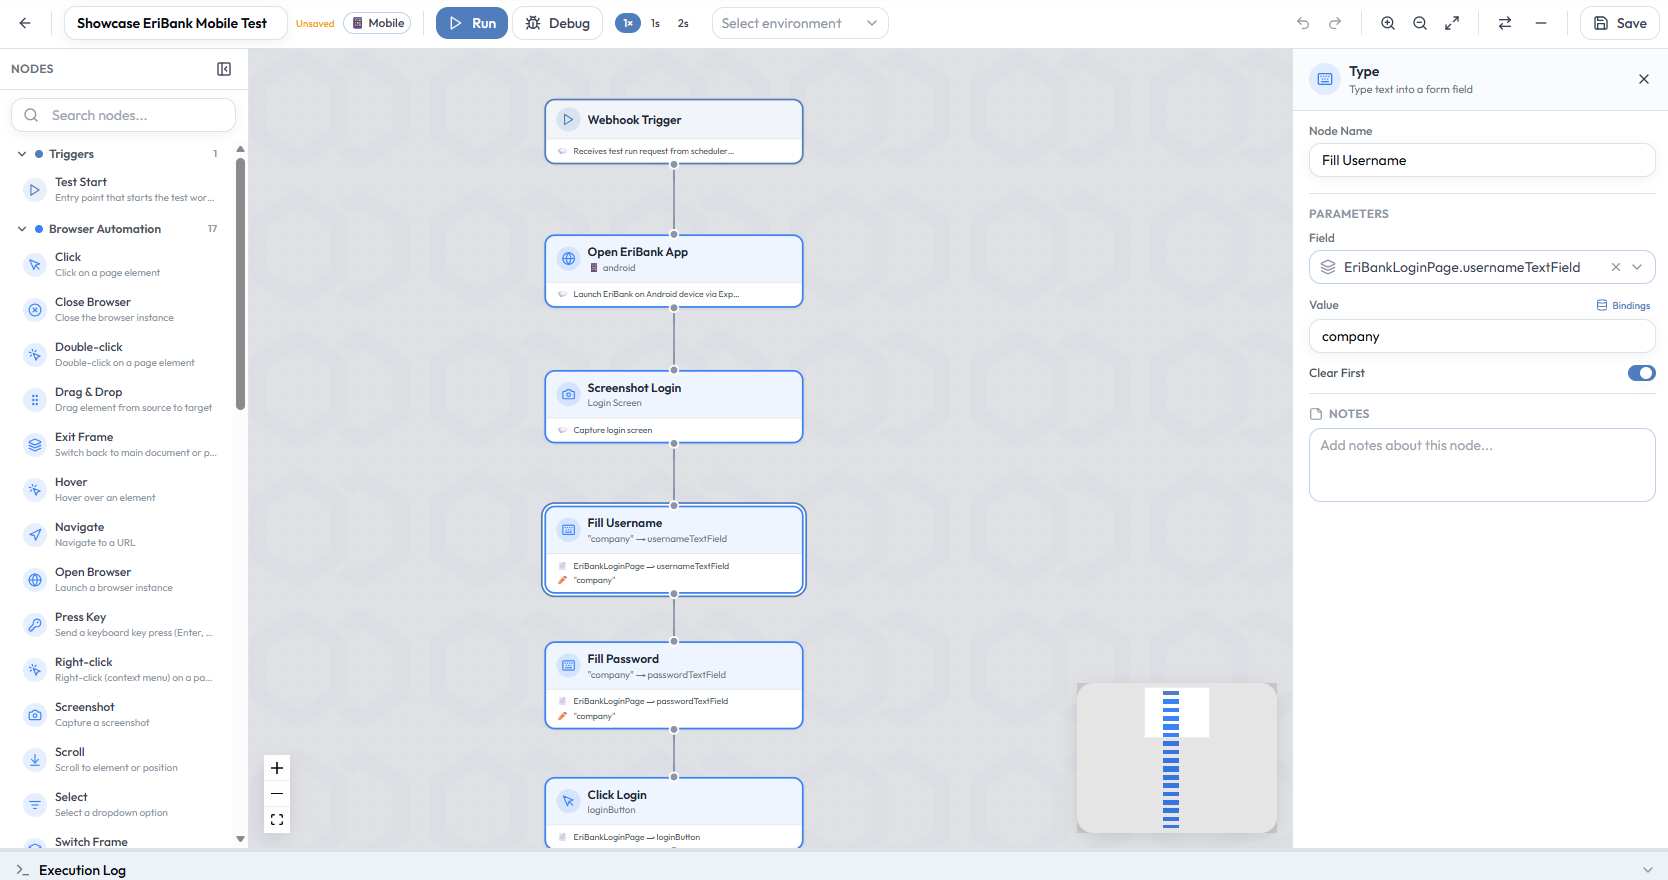The height and width of the screenshot is (880, 1668).
Task: Pick the Drag & Drop node in palette
Action: (x=120, y=400)
